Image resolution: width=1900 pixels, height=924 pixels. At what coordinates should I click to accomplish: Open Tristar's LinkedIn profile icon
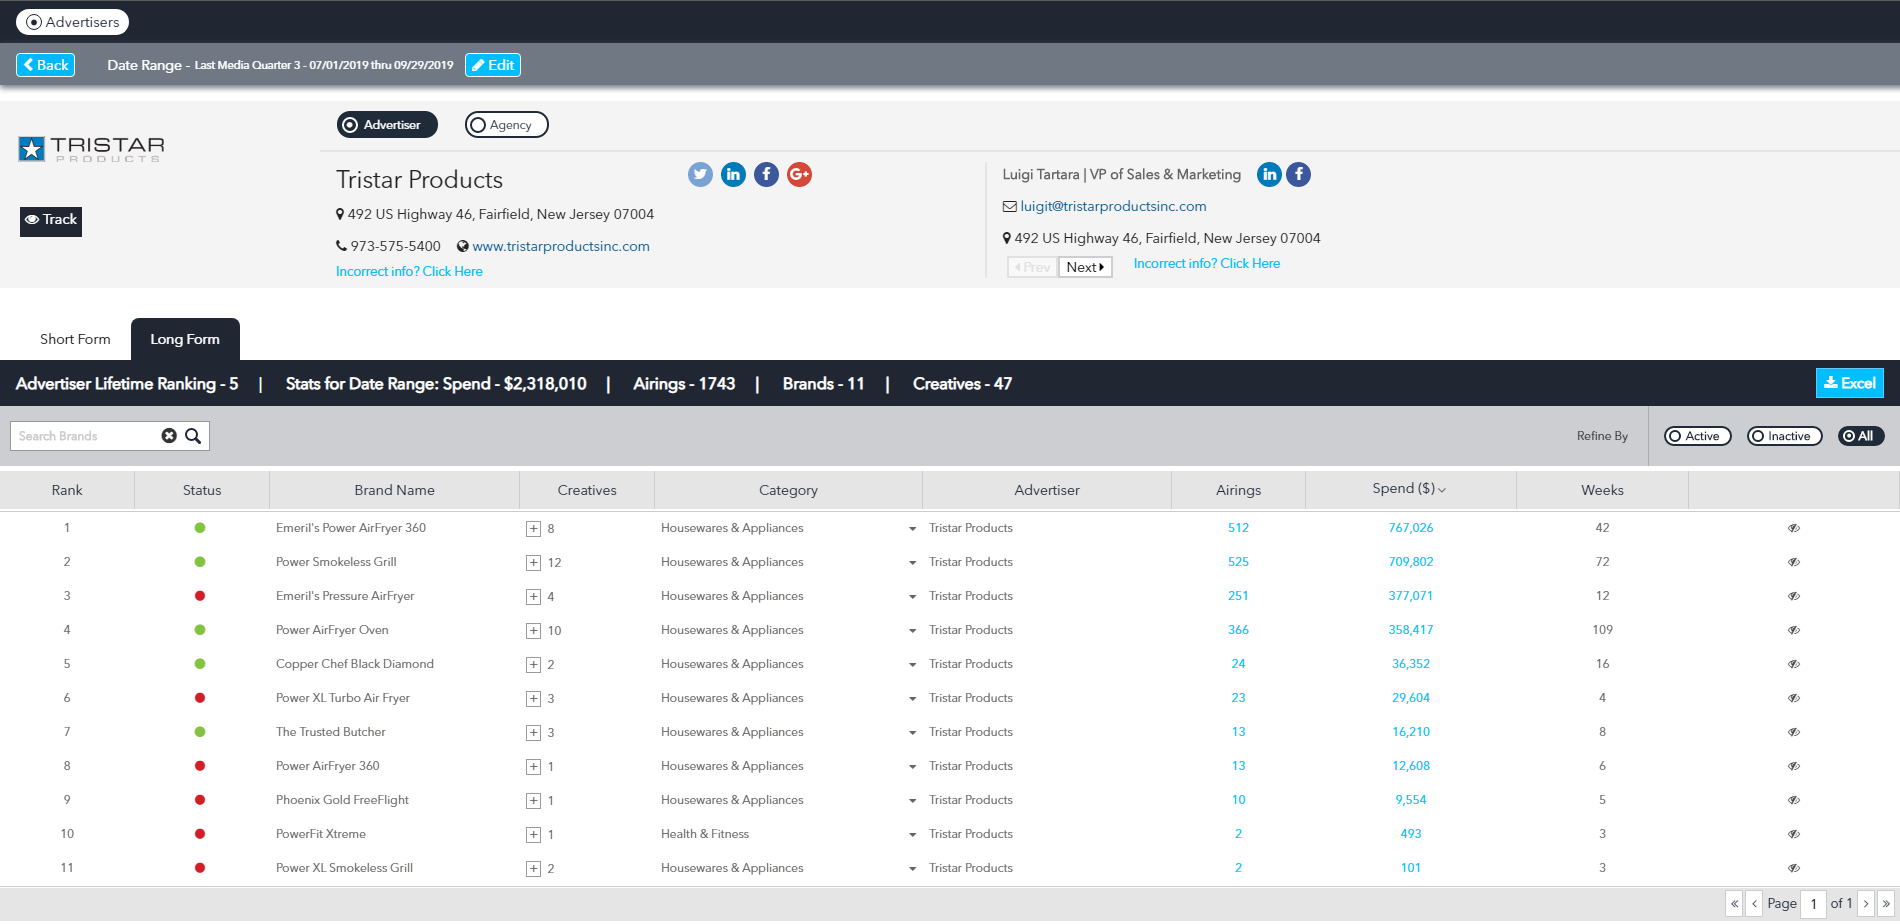733,175
